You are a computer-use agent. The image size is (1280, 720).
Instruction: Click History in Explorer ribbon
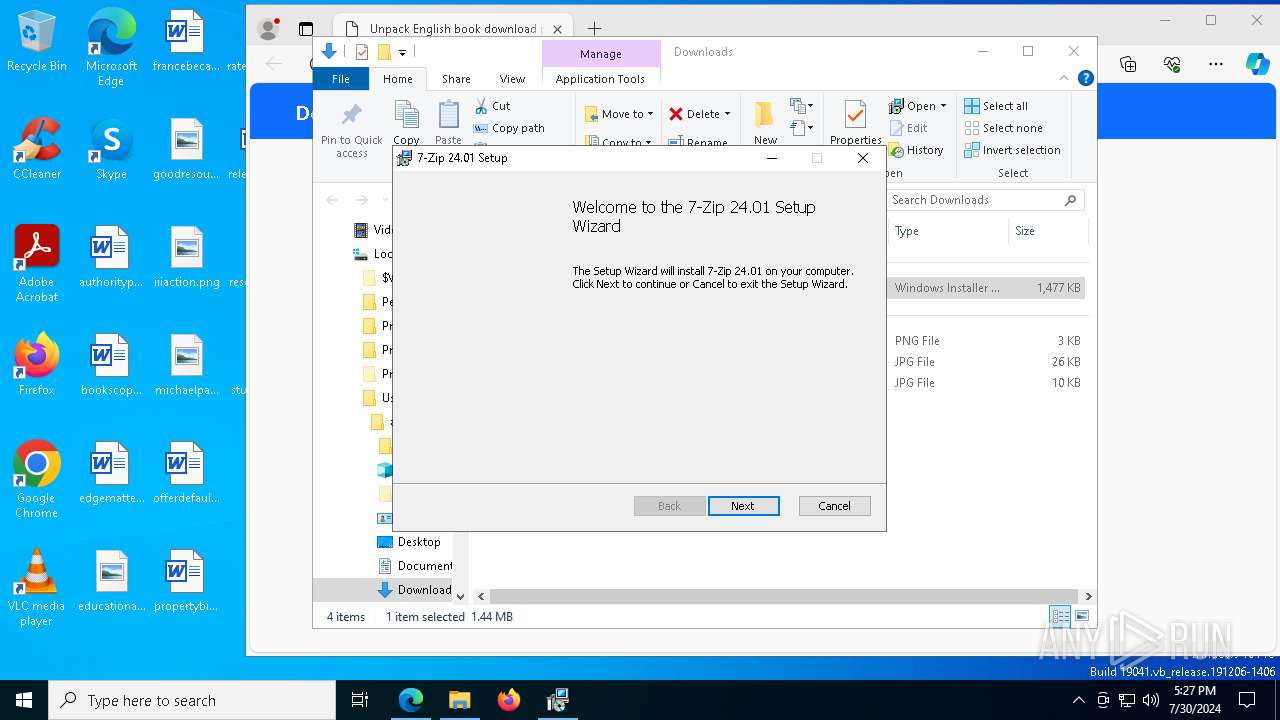[916, 150]
